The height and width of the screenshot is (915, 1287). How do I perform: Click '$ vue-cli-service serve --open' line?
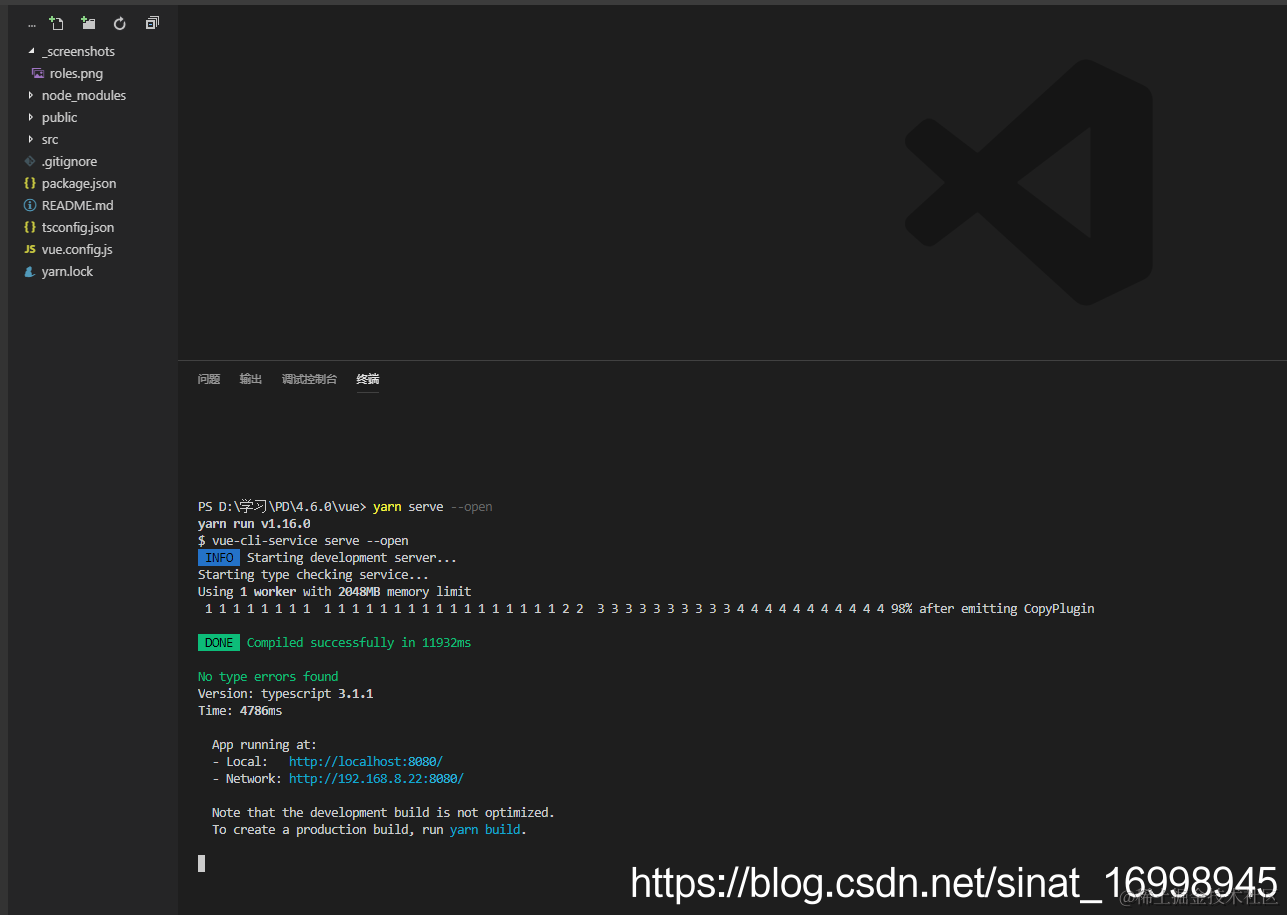(x=303, y=540)
